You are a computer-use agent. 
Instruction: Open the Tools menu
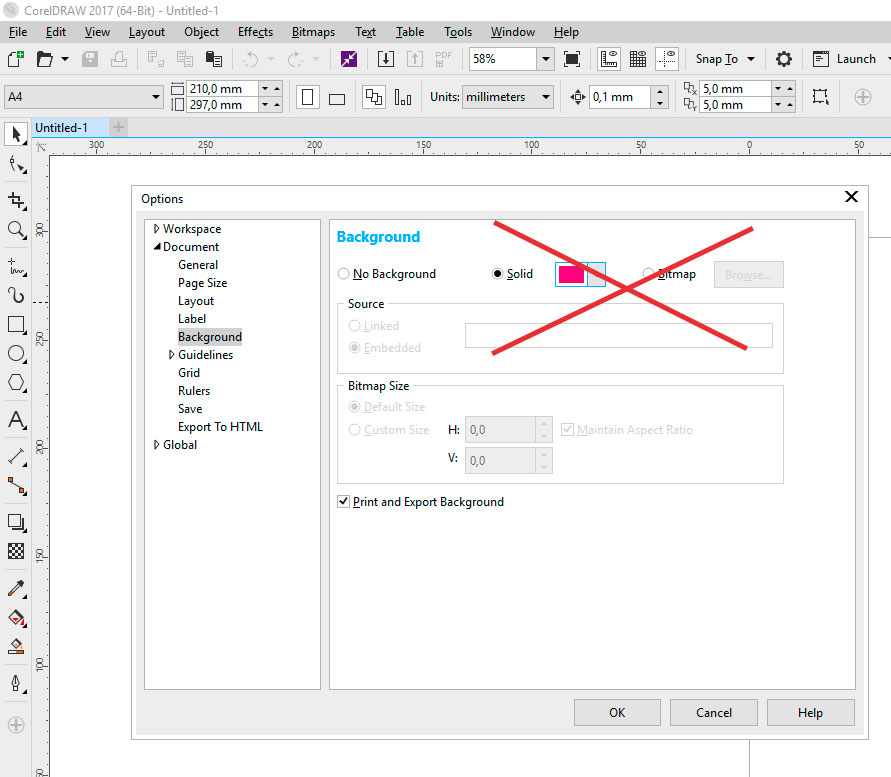tap(458, 32)
